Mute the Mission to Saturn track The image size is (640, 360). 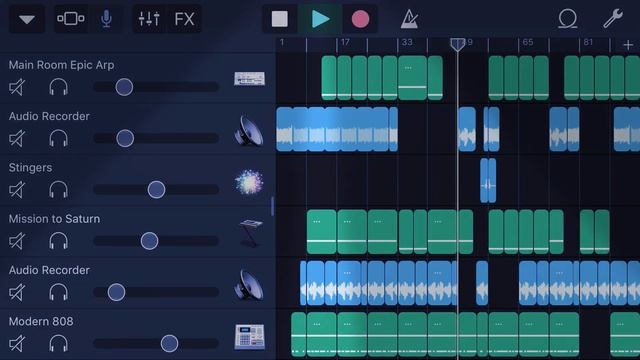coord(17,241)
